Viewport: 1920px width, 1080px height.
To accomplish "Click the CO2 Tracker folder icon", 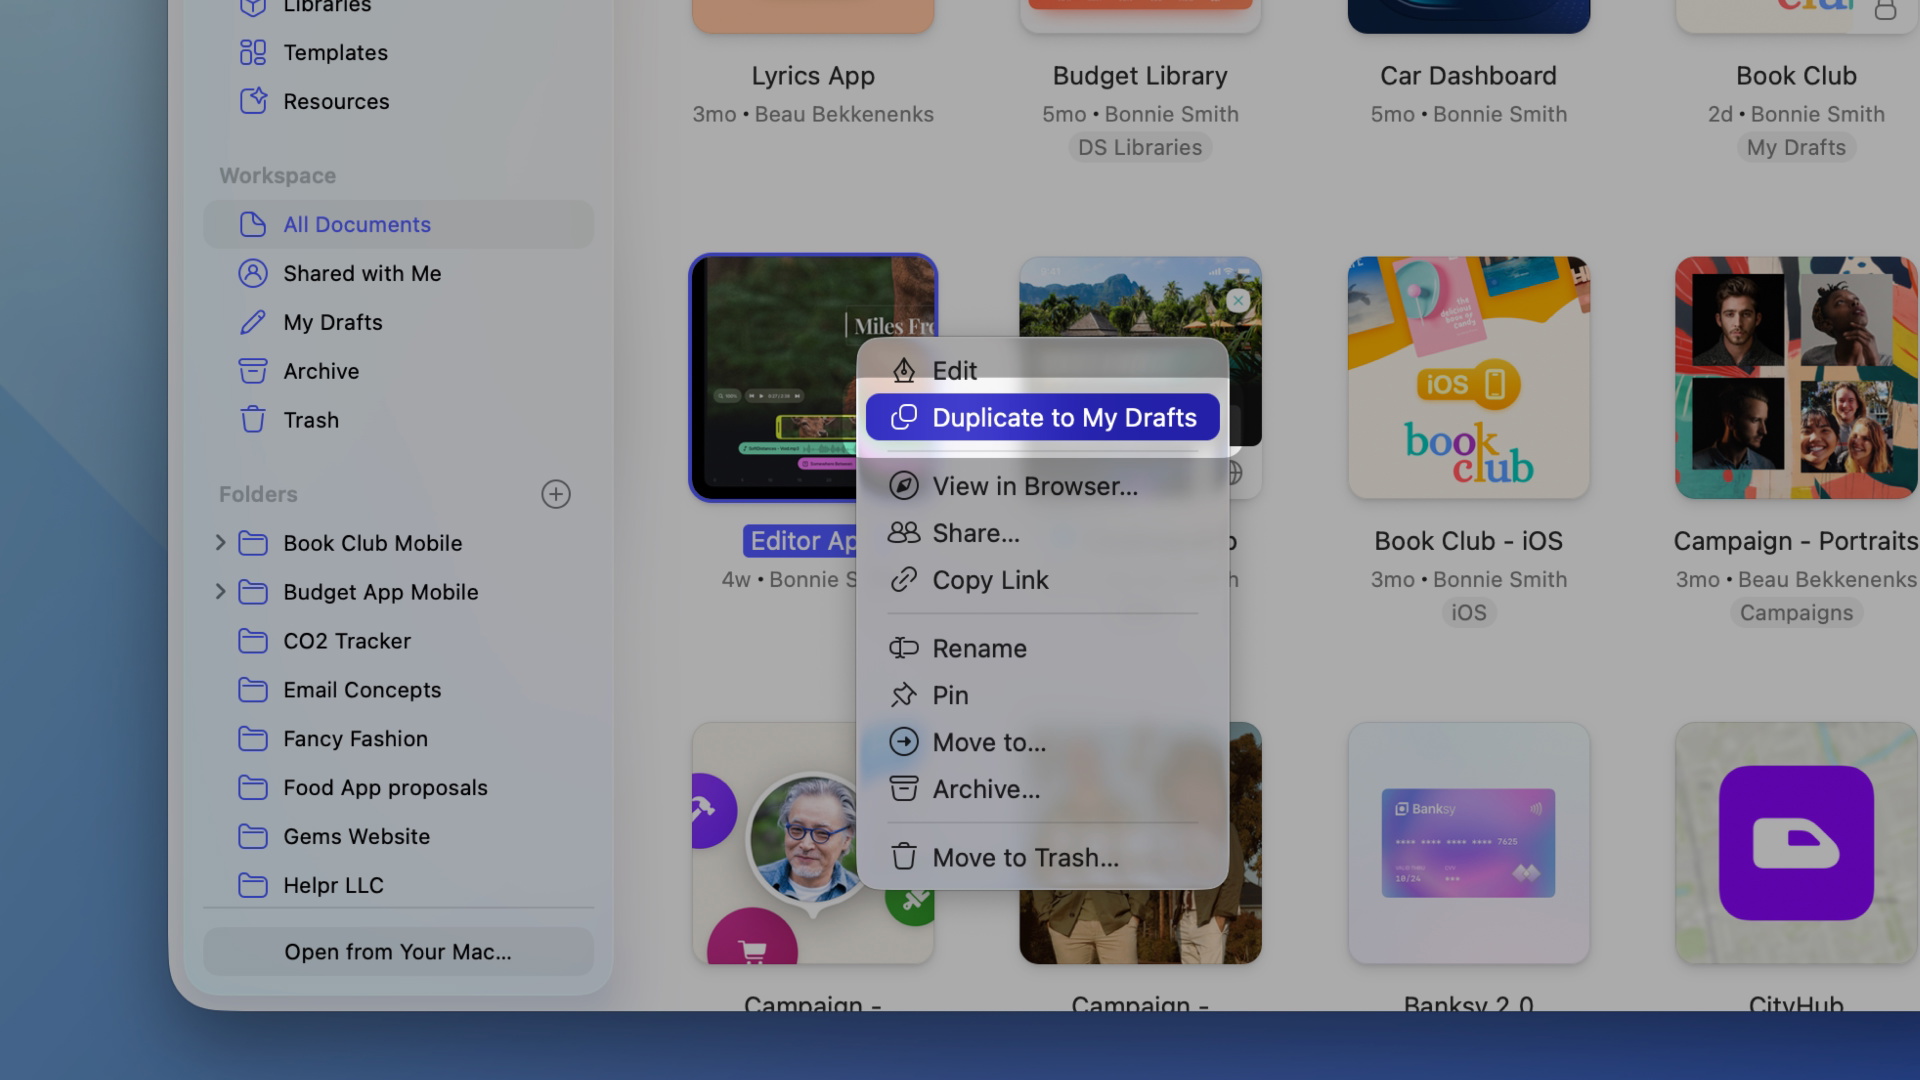I will pos(253,641).
